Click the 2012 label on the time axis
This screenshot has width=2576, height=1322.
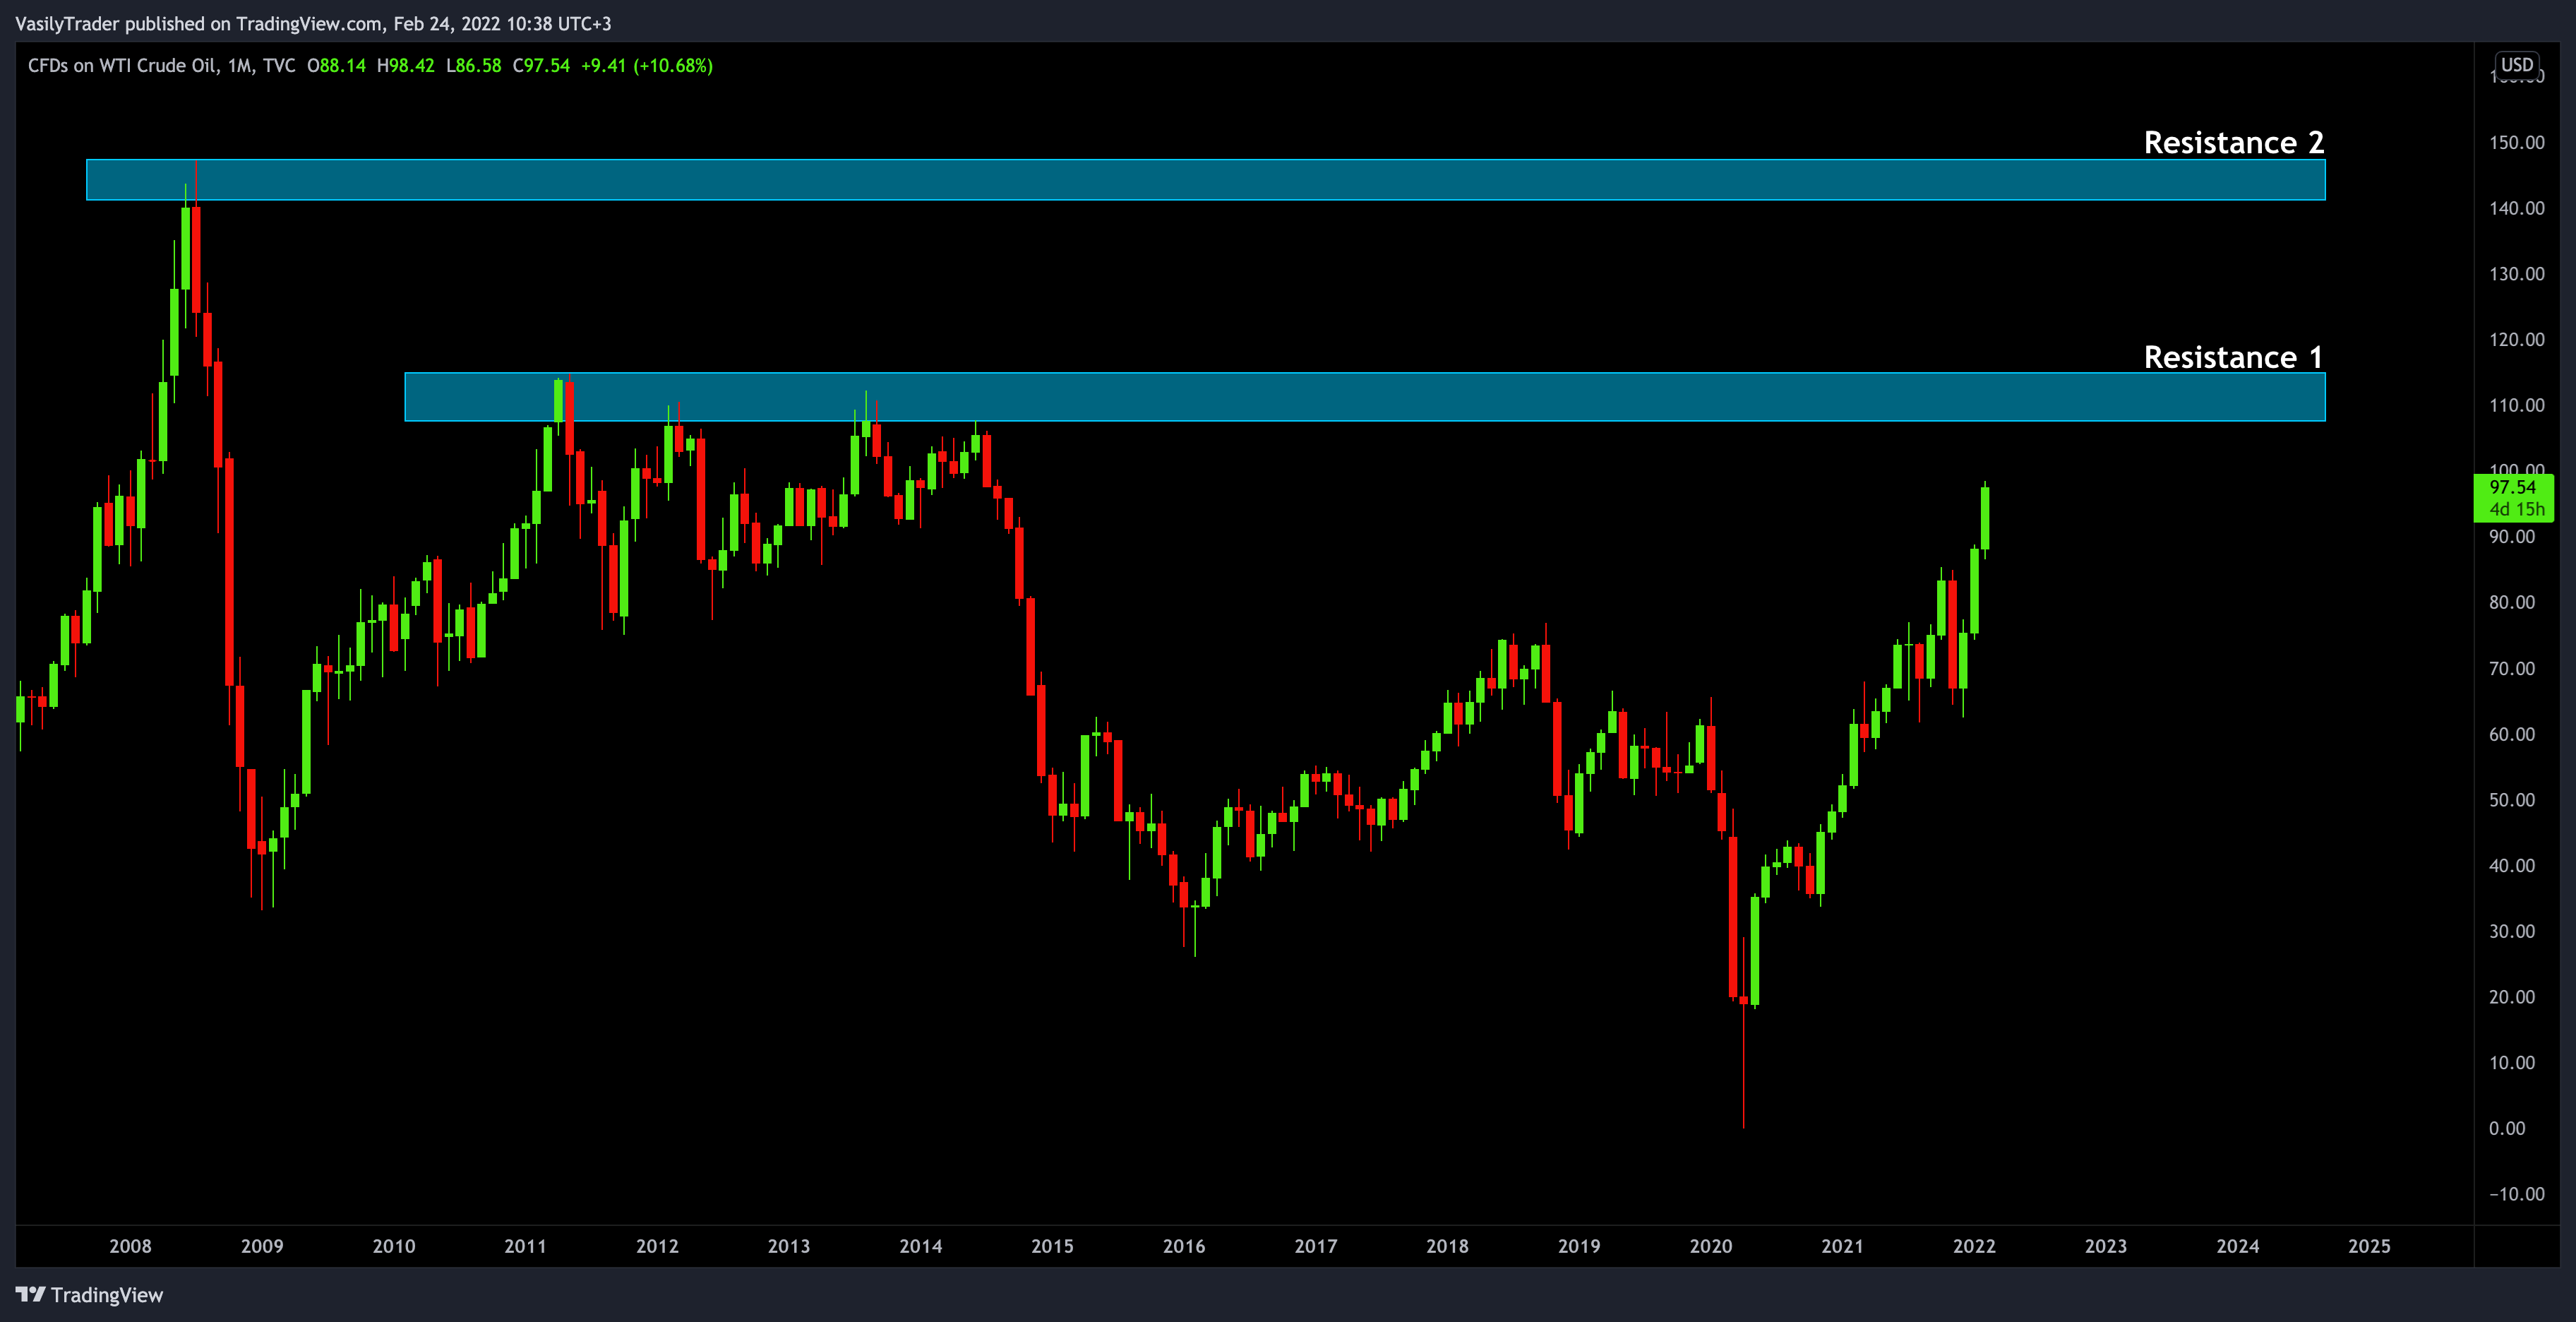coord(657,1246)
